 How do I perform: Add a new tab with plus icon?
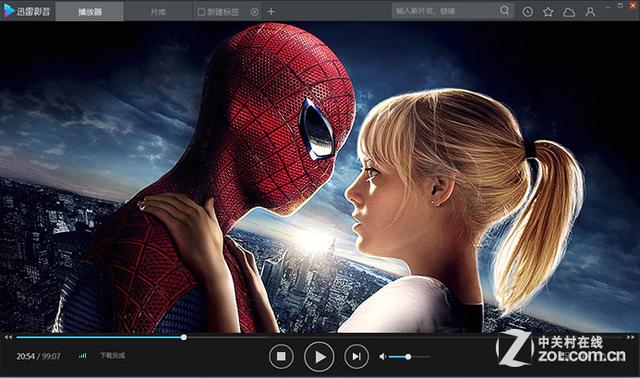[x=271, y=12]
